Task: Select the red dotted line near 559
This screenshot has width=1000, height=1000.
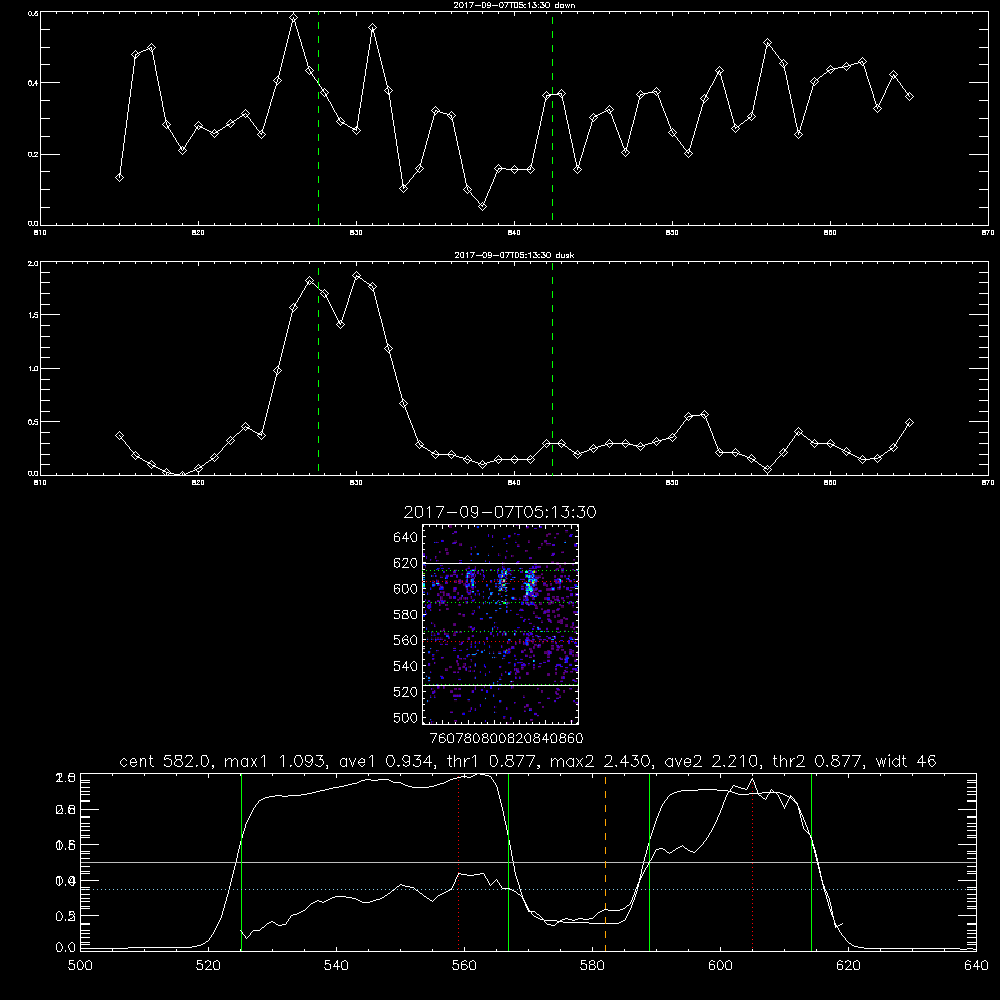Action: (x=459, y=861)
